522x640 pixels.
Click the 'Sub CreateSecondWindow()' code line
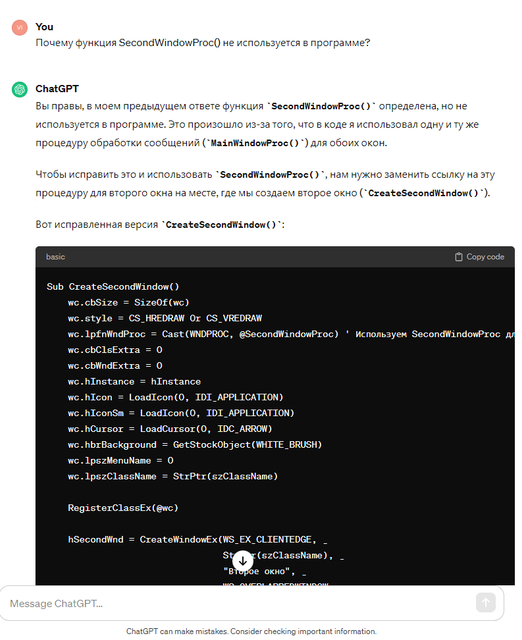pos(113,287)
